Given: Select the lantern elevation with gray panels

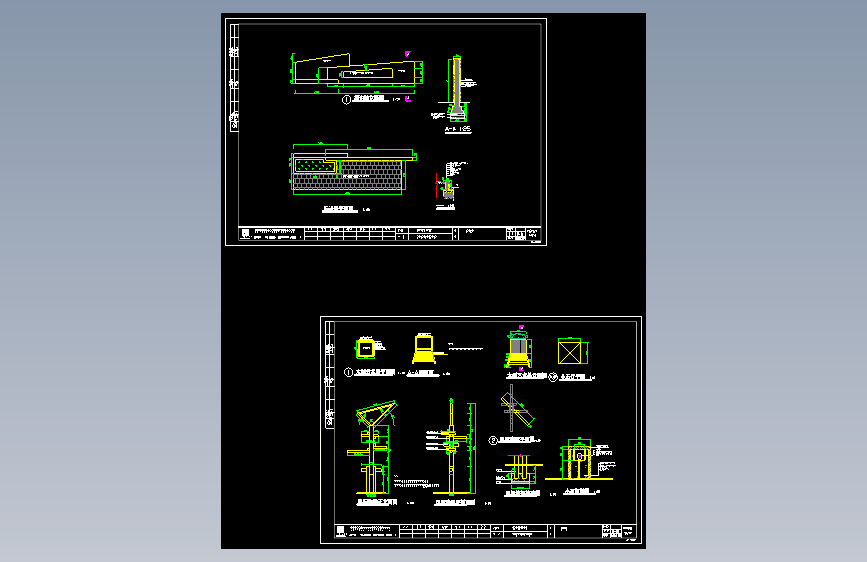Looking at the screenshot, I should (x=519, y=349).
